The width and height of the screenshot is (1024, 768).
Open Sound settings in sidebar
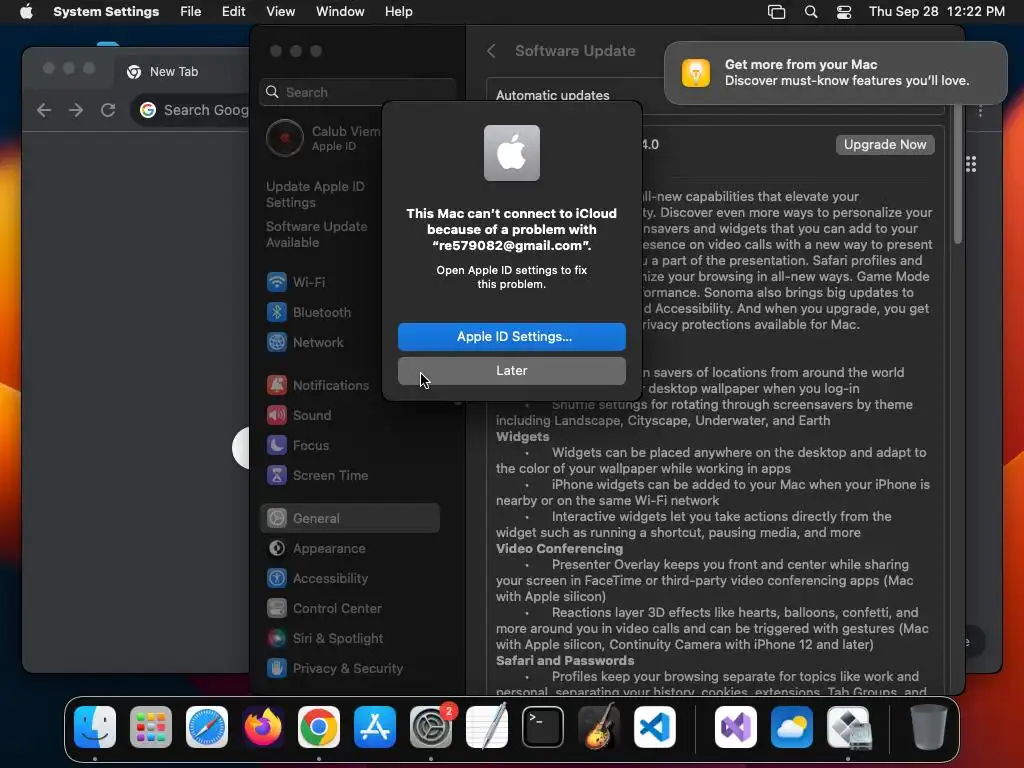350,415
